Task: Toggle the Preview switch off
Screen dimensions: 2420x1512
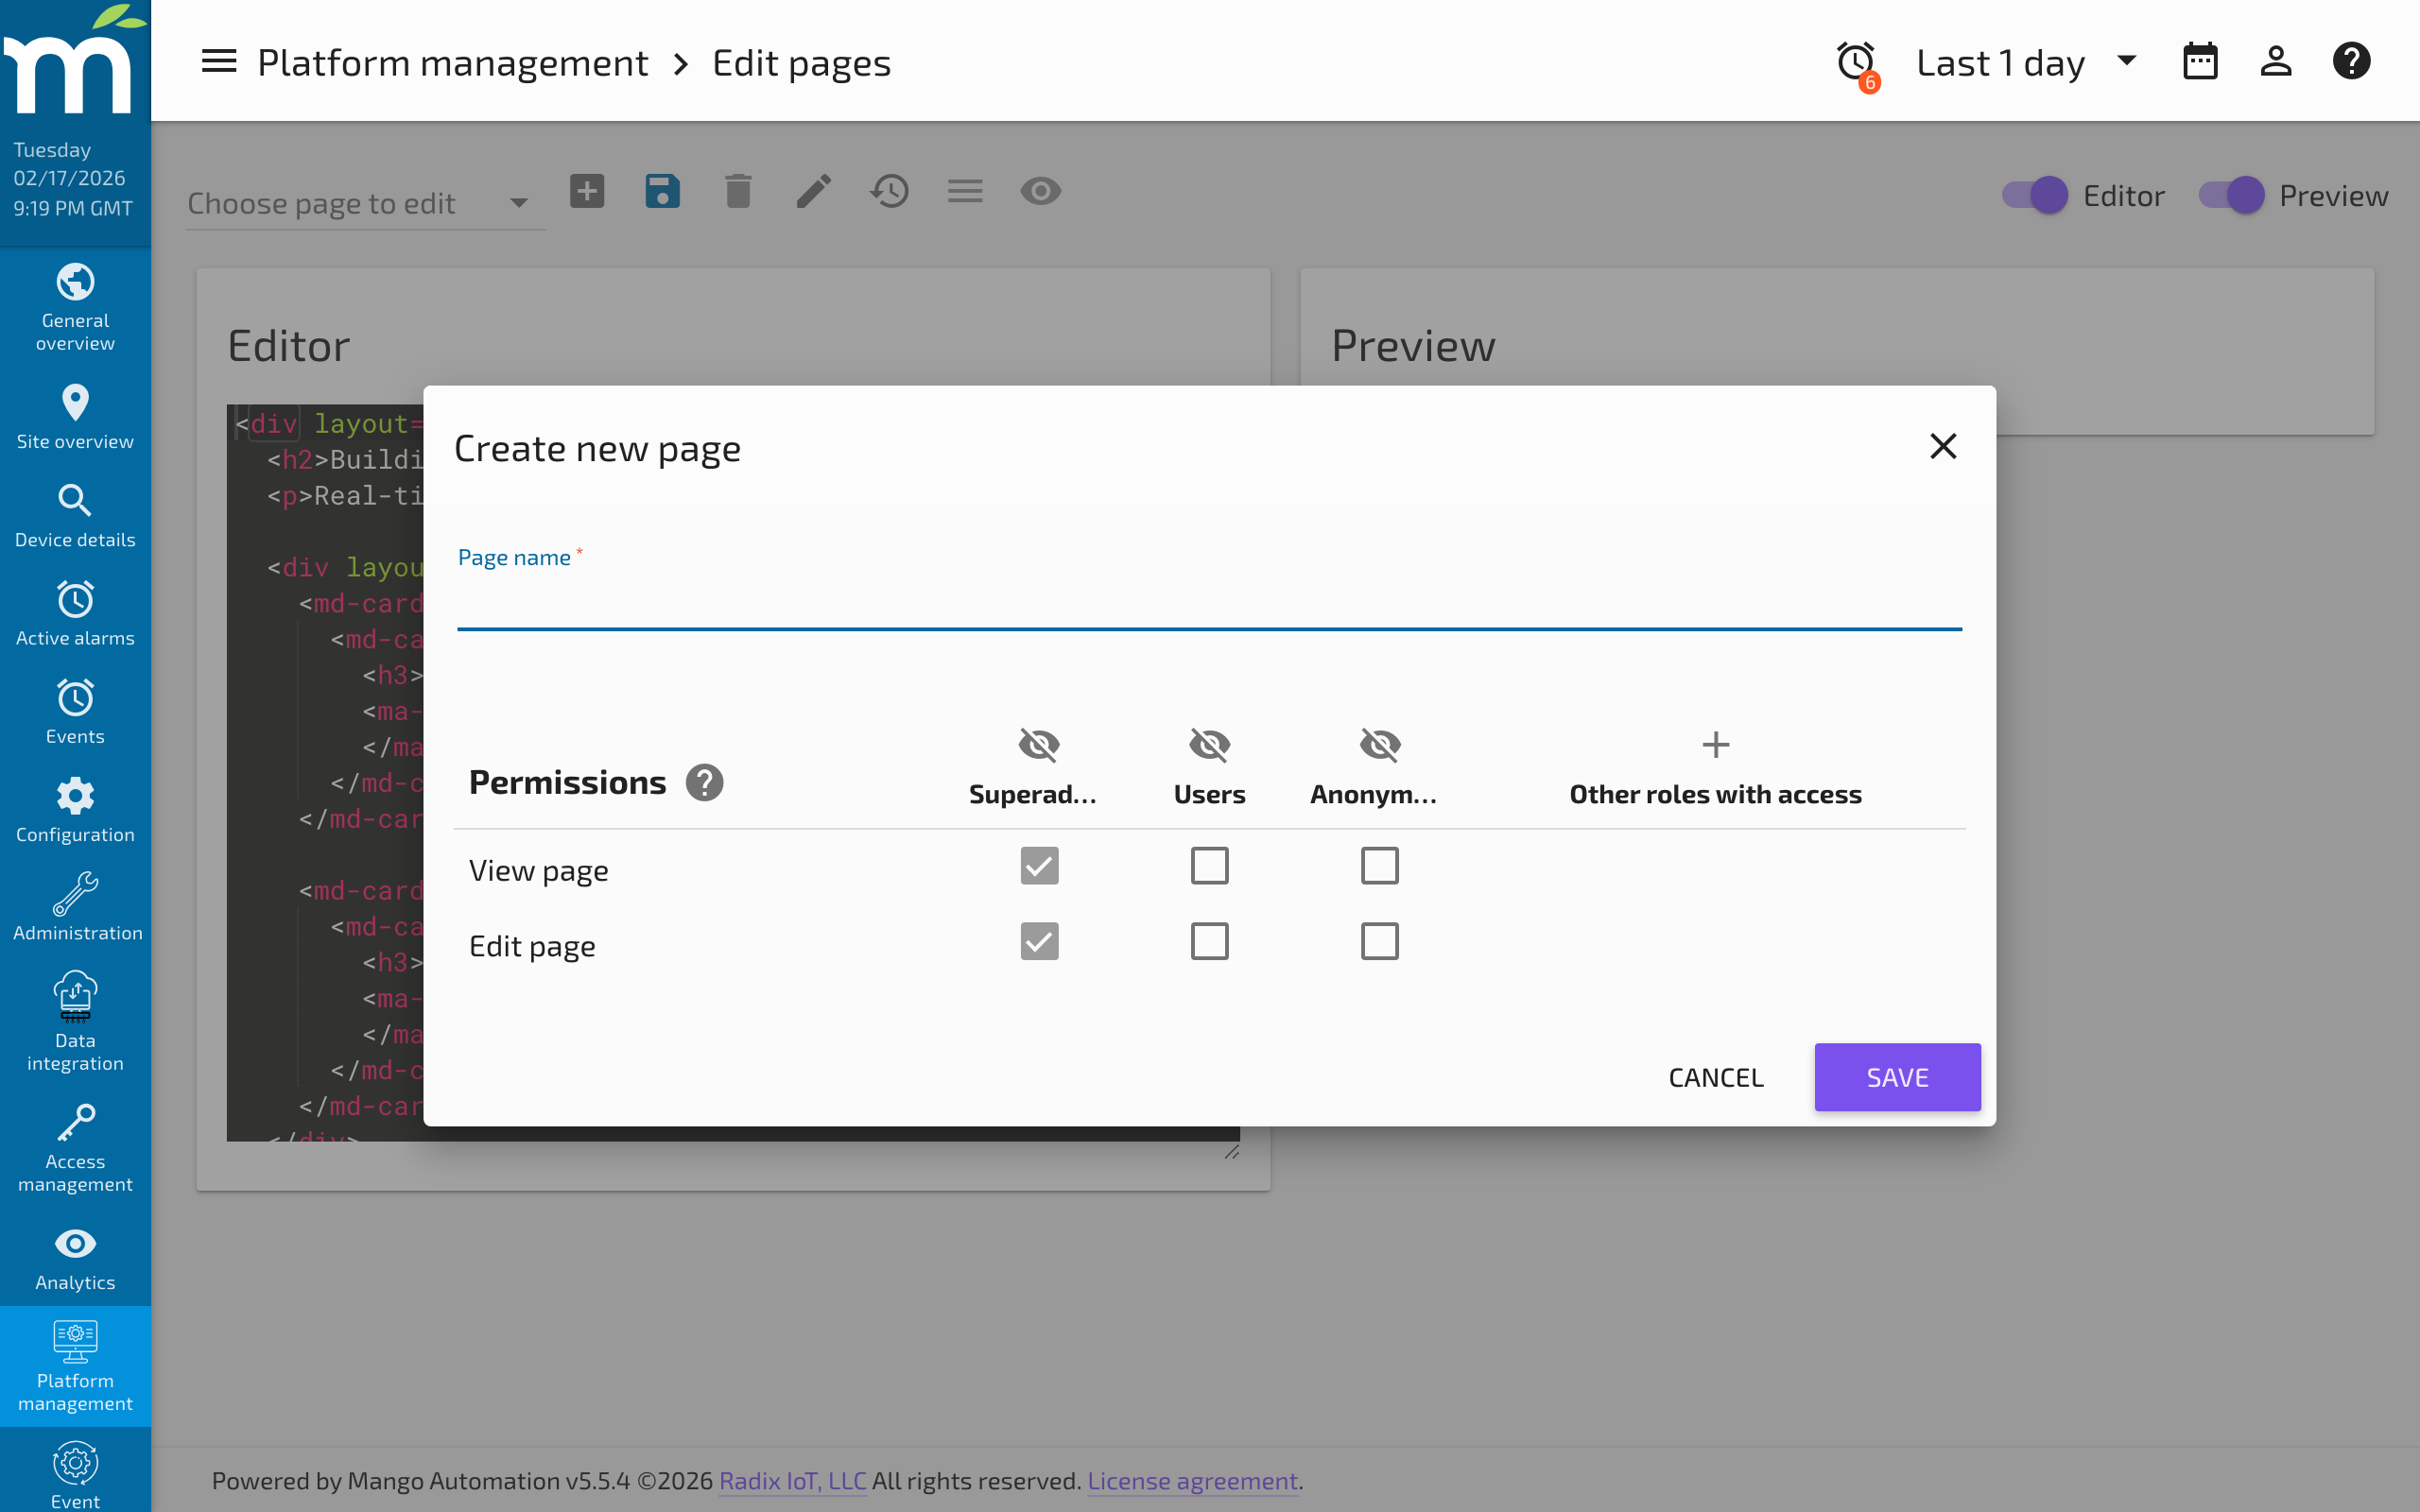Action: pyautogui.click(x=2232, y=195)
